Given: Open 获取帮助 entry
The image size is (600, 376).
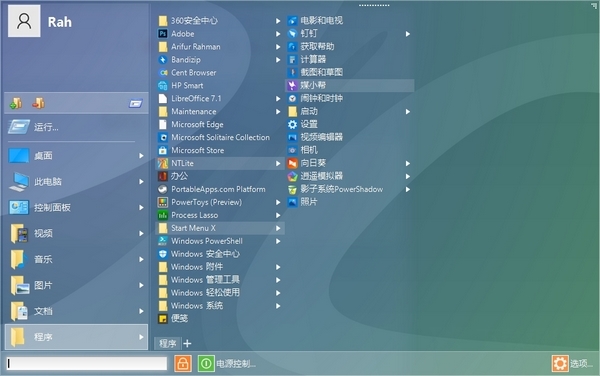Looking at the screenshot, I should [x=350, y=47].
